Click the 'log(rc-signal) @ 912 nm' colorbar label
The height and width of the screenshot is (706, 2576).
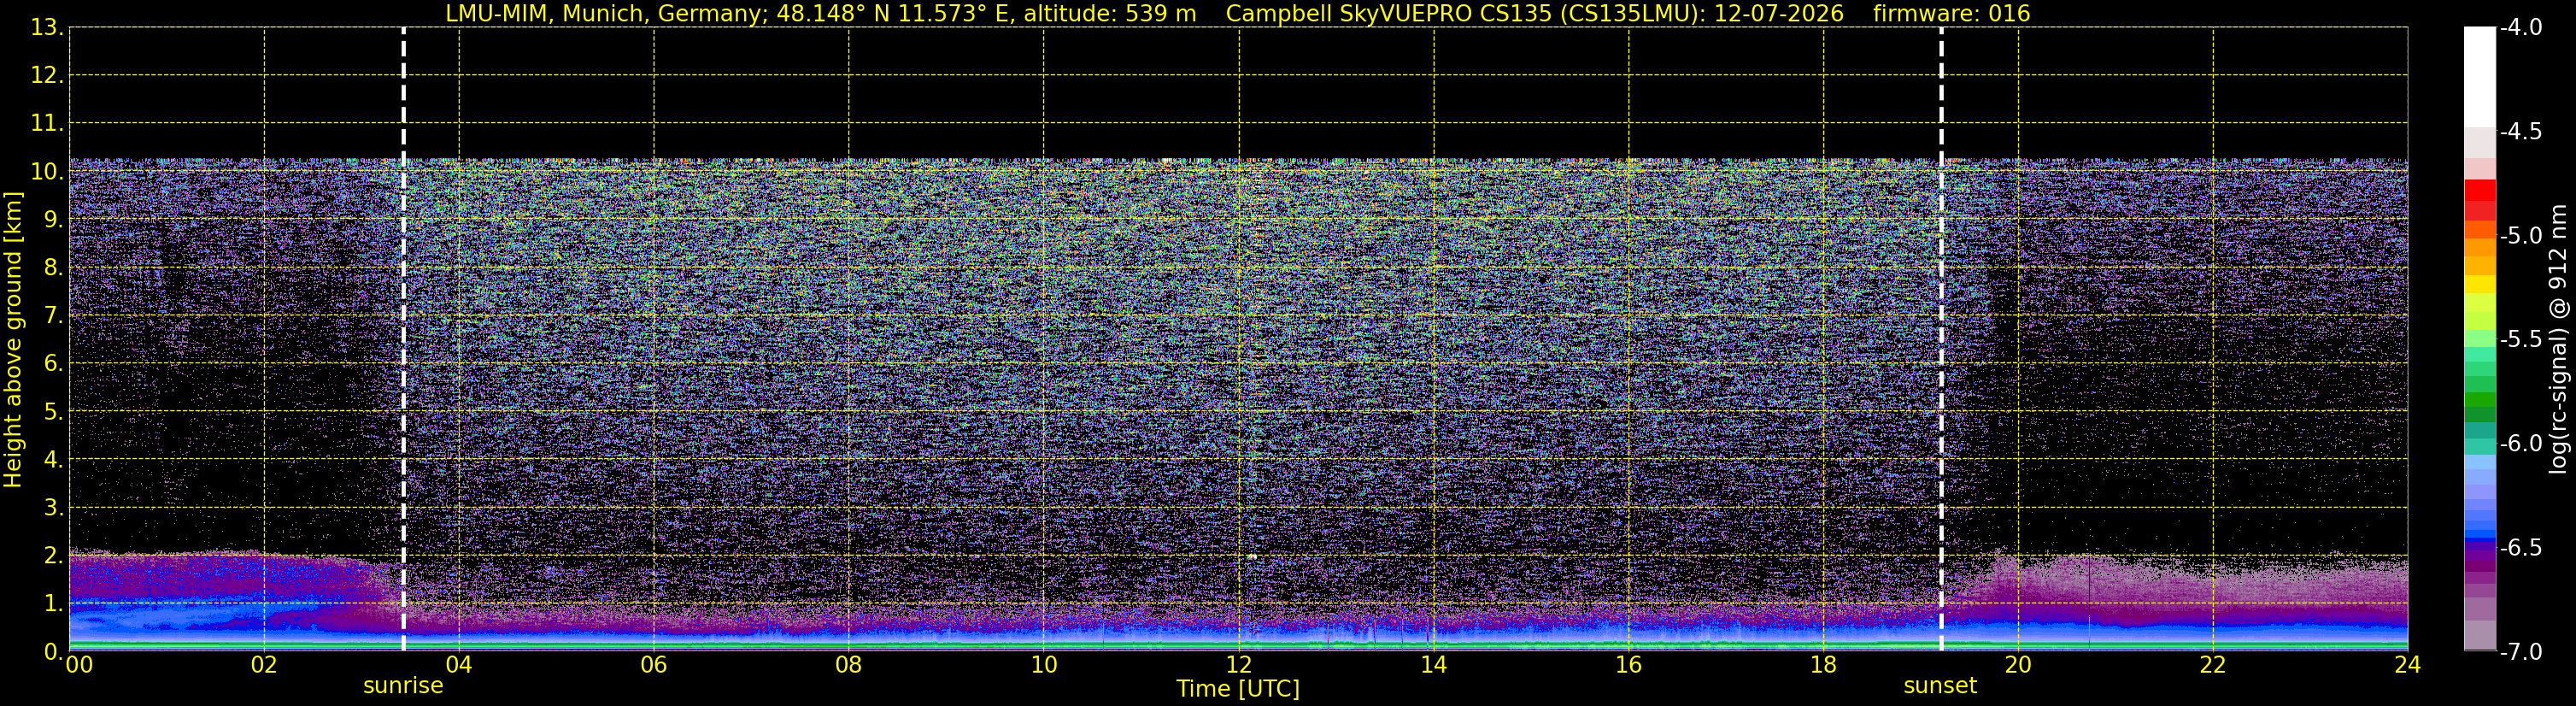click(2558, 339)
